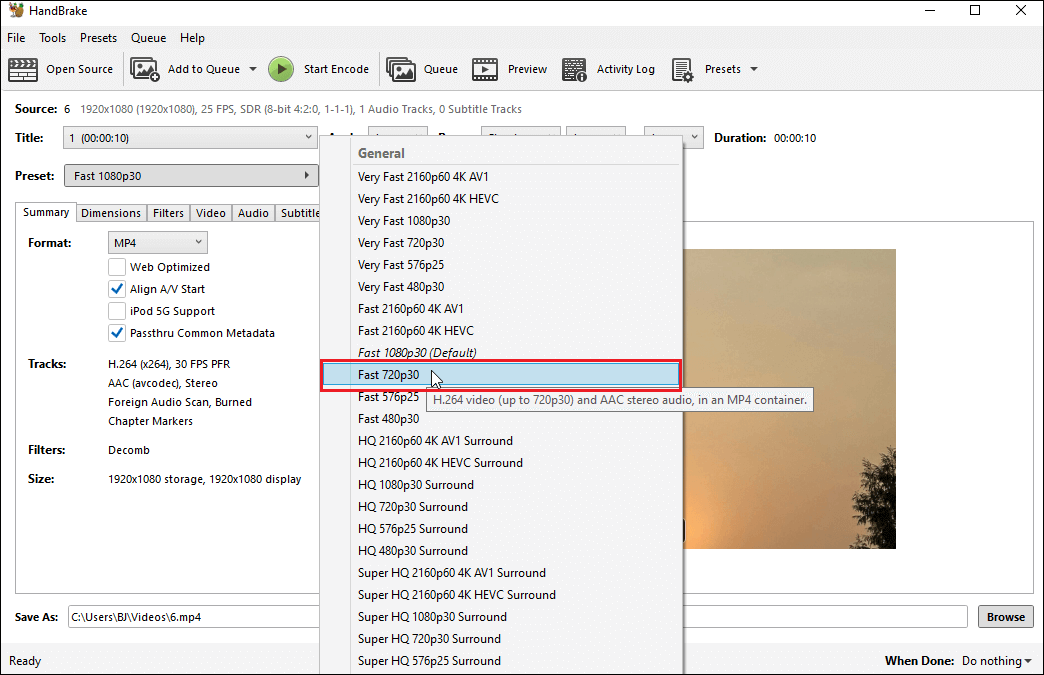
Task: Toggle the Web Optimized checkbox
Action: pos(117,267)
